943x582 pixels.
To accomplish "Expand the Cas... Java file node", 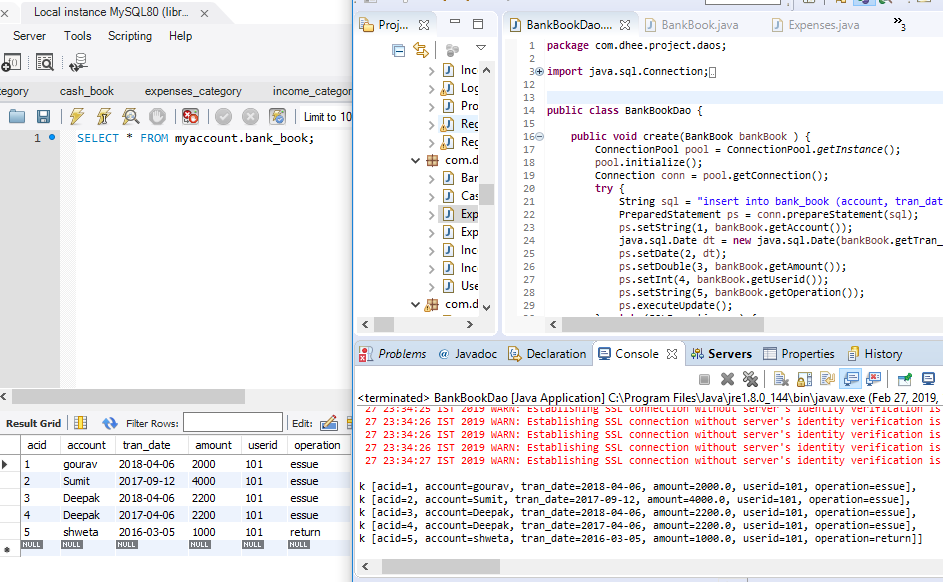I will (x=431, y=196).
